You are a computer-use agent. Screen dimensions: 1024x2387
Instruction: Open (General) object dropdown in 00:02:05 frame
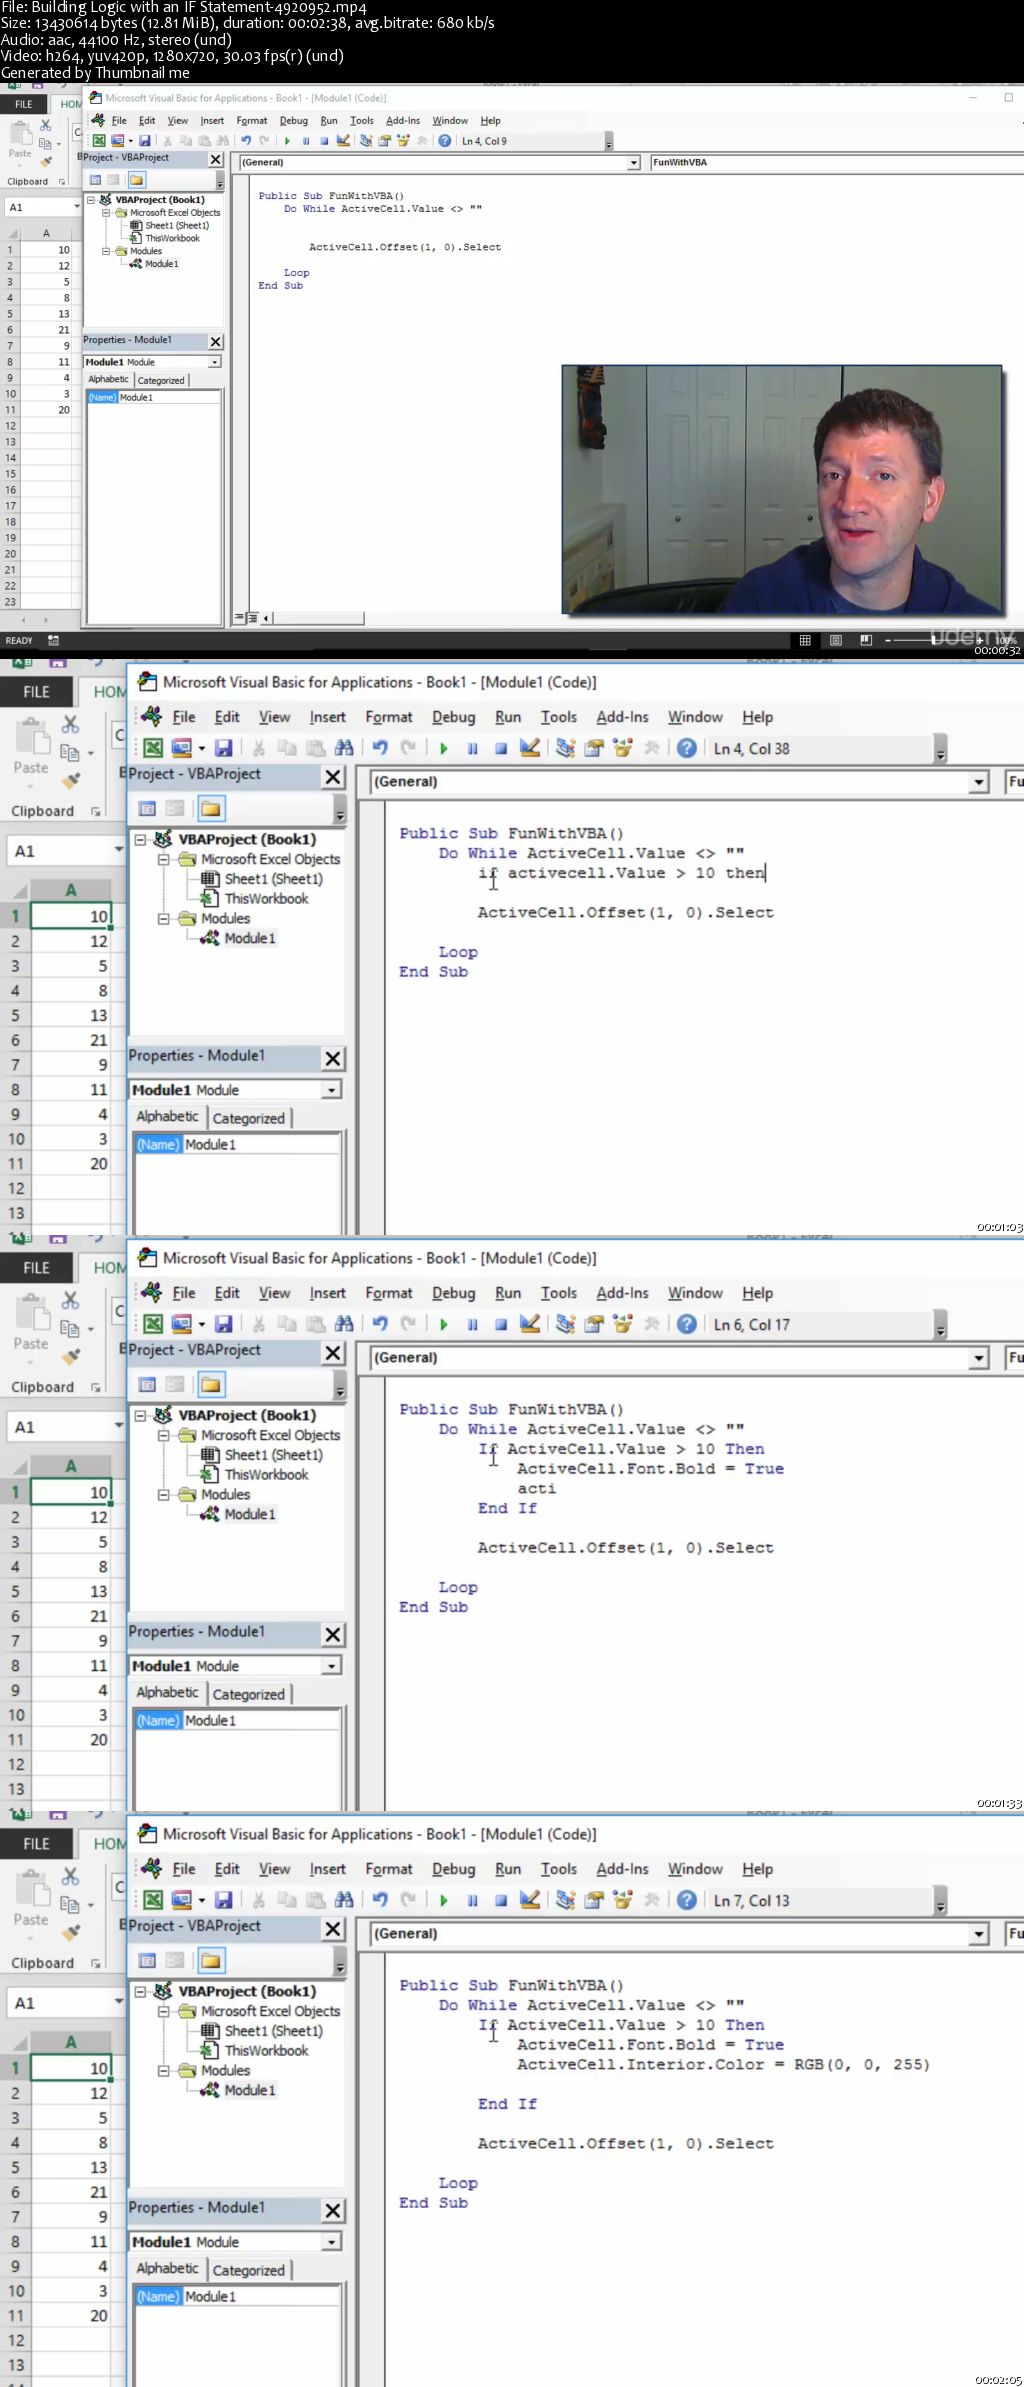tap(979, 1934)
